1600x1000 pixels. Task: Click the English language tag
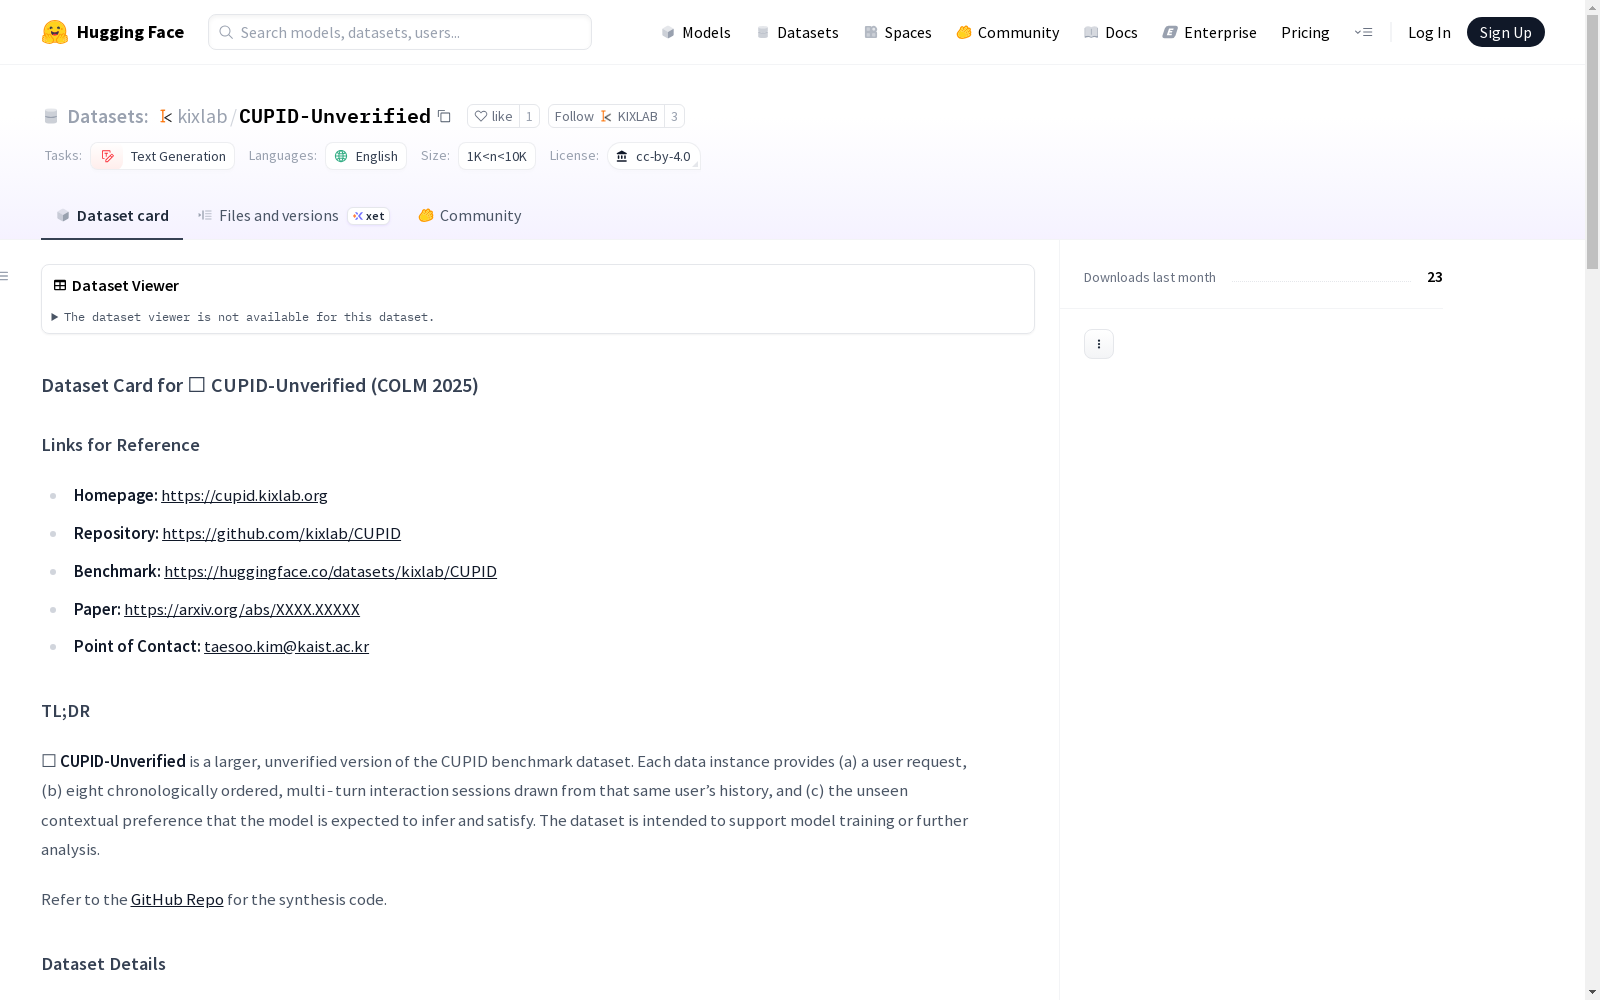[366, 156]
